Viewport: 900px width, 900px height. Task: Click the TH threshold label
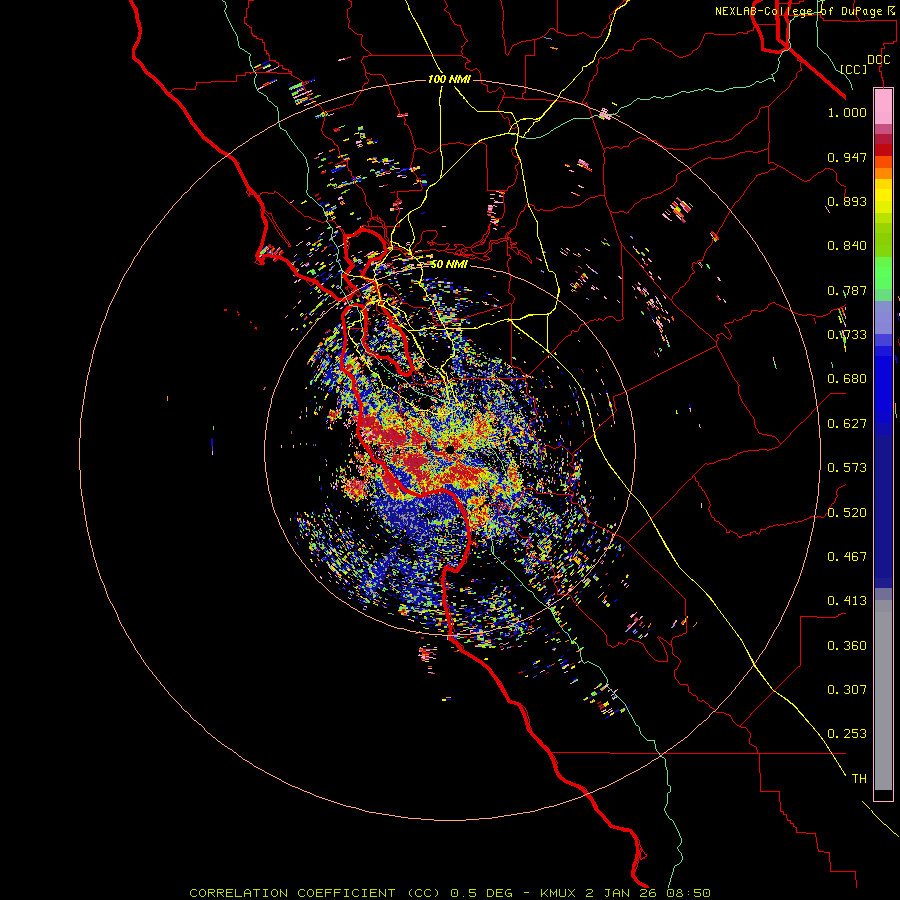pyautogui.click(x=859, y=779)
